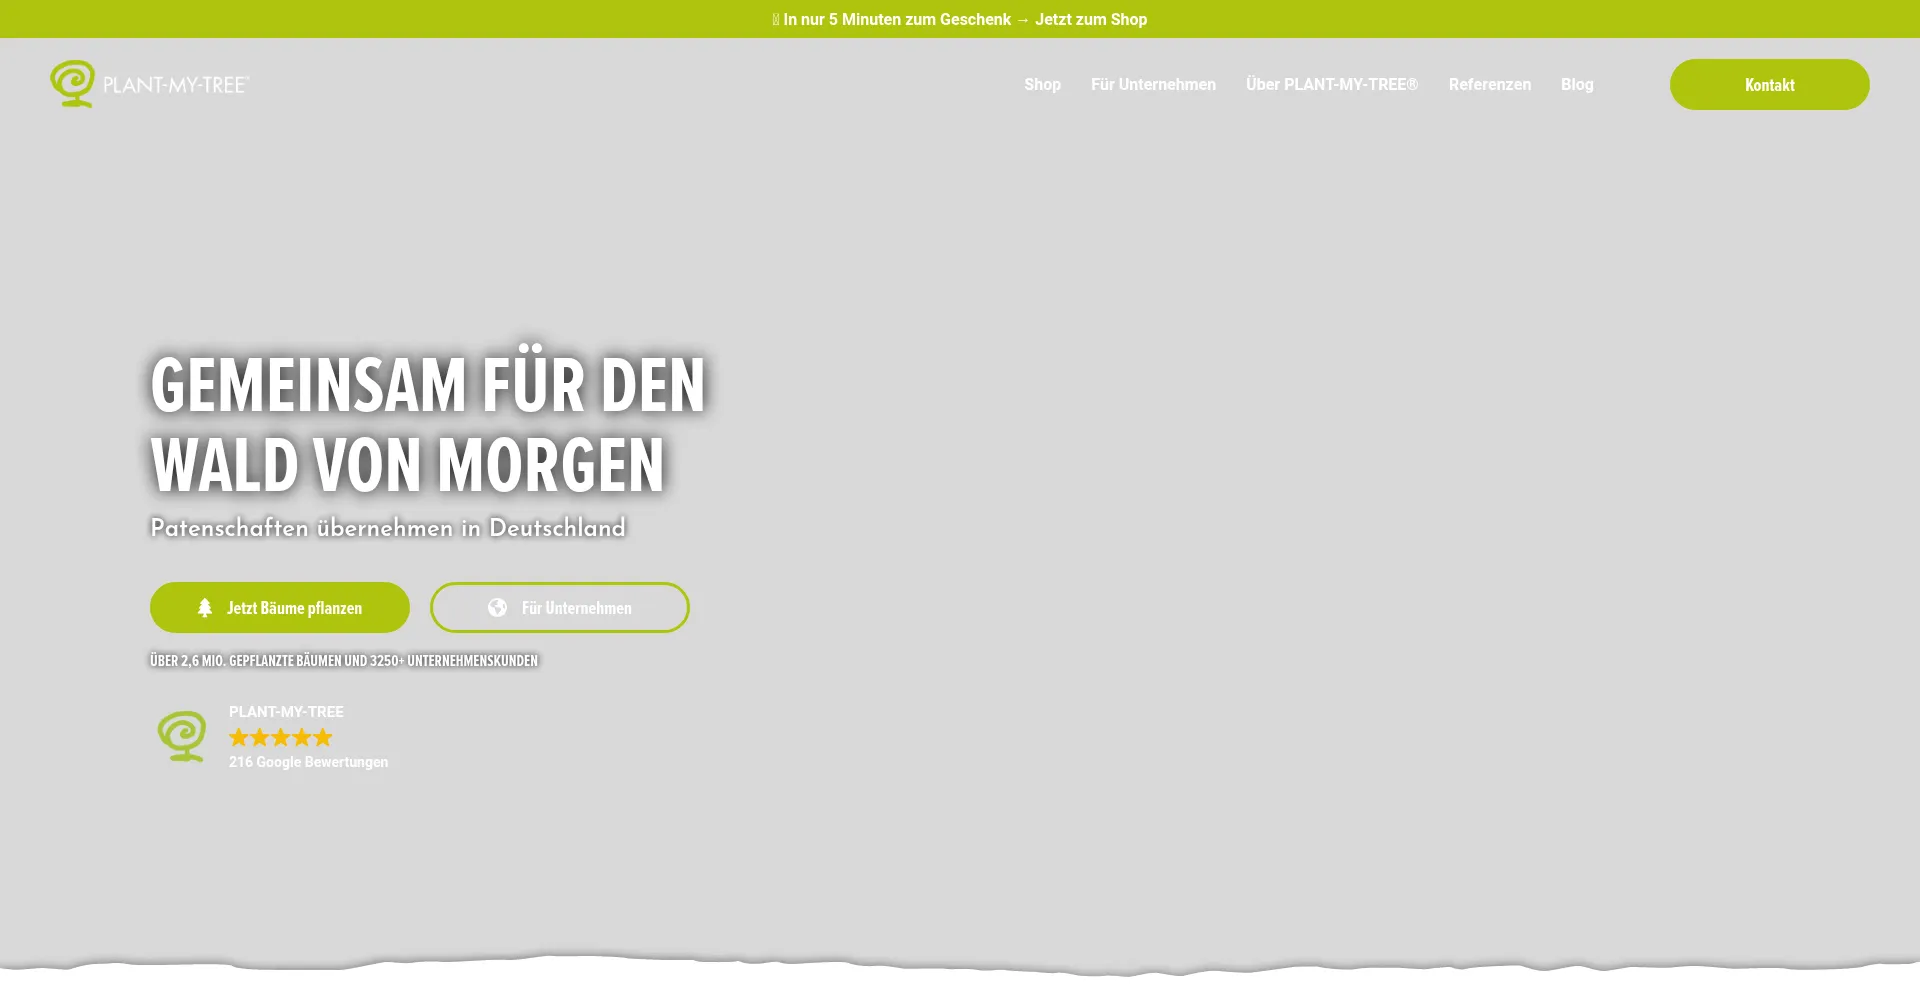This screenshot has width=1920, height=993.
Task: Click the '216 Google Bewertungen' link
Action: [308, 761]
